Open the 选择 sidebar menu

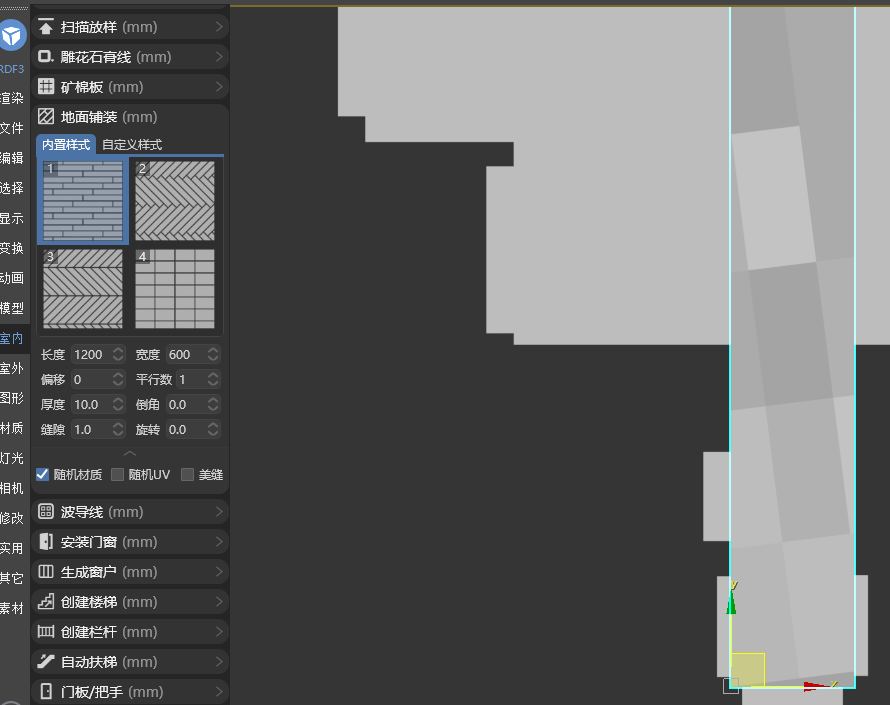pos(12,188)
